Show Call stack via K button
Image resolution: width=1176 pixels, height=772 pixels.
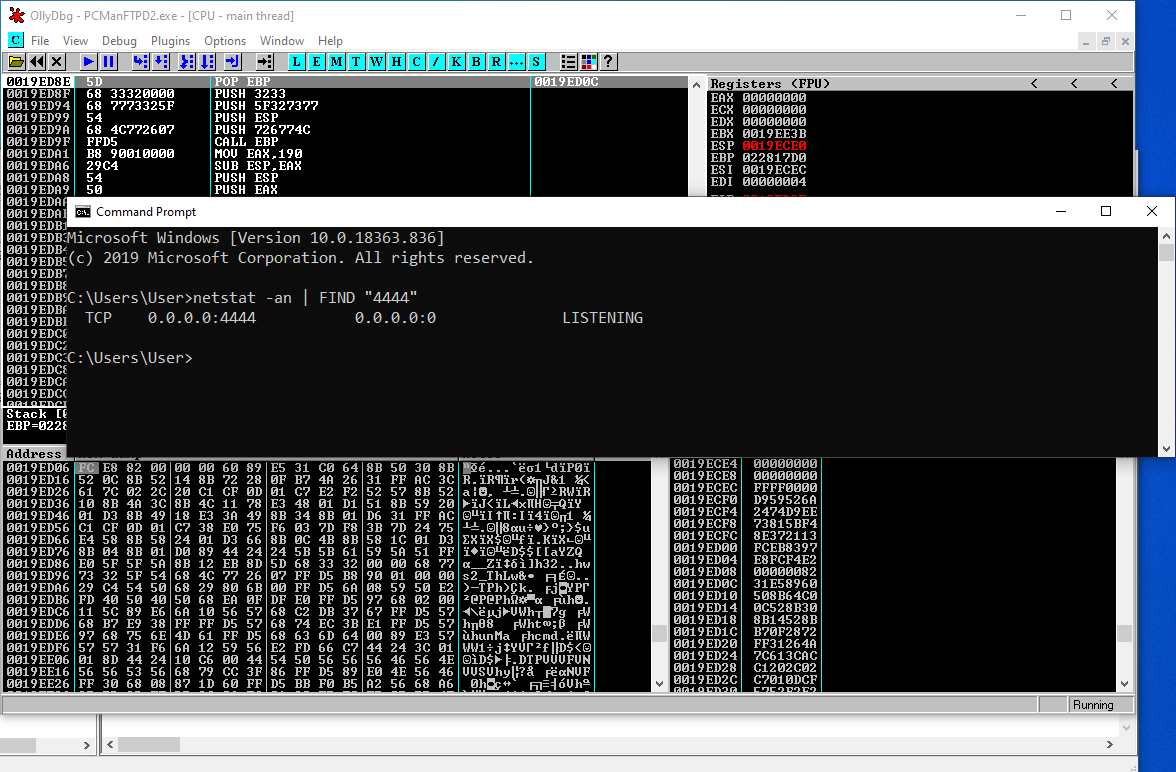[456, 62]
